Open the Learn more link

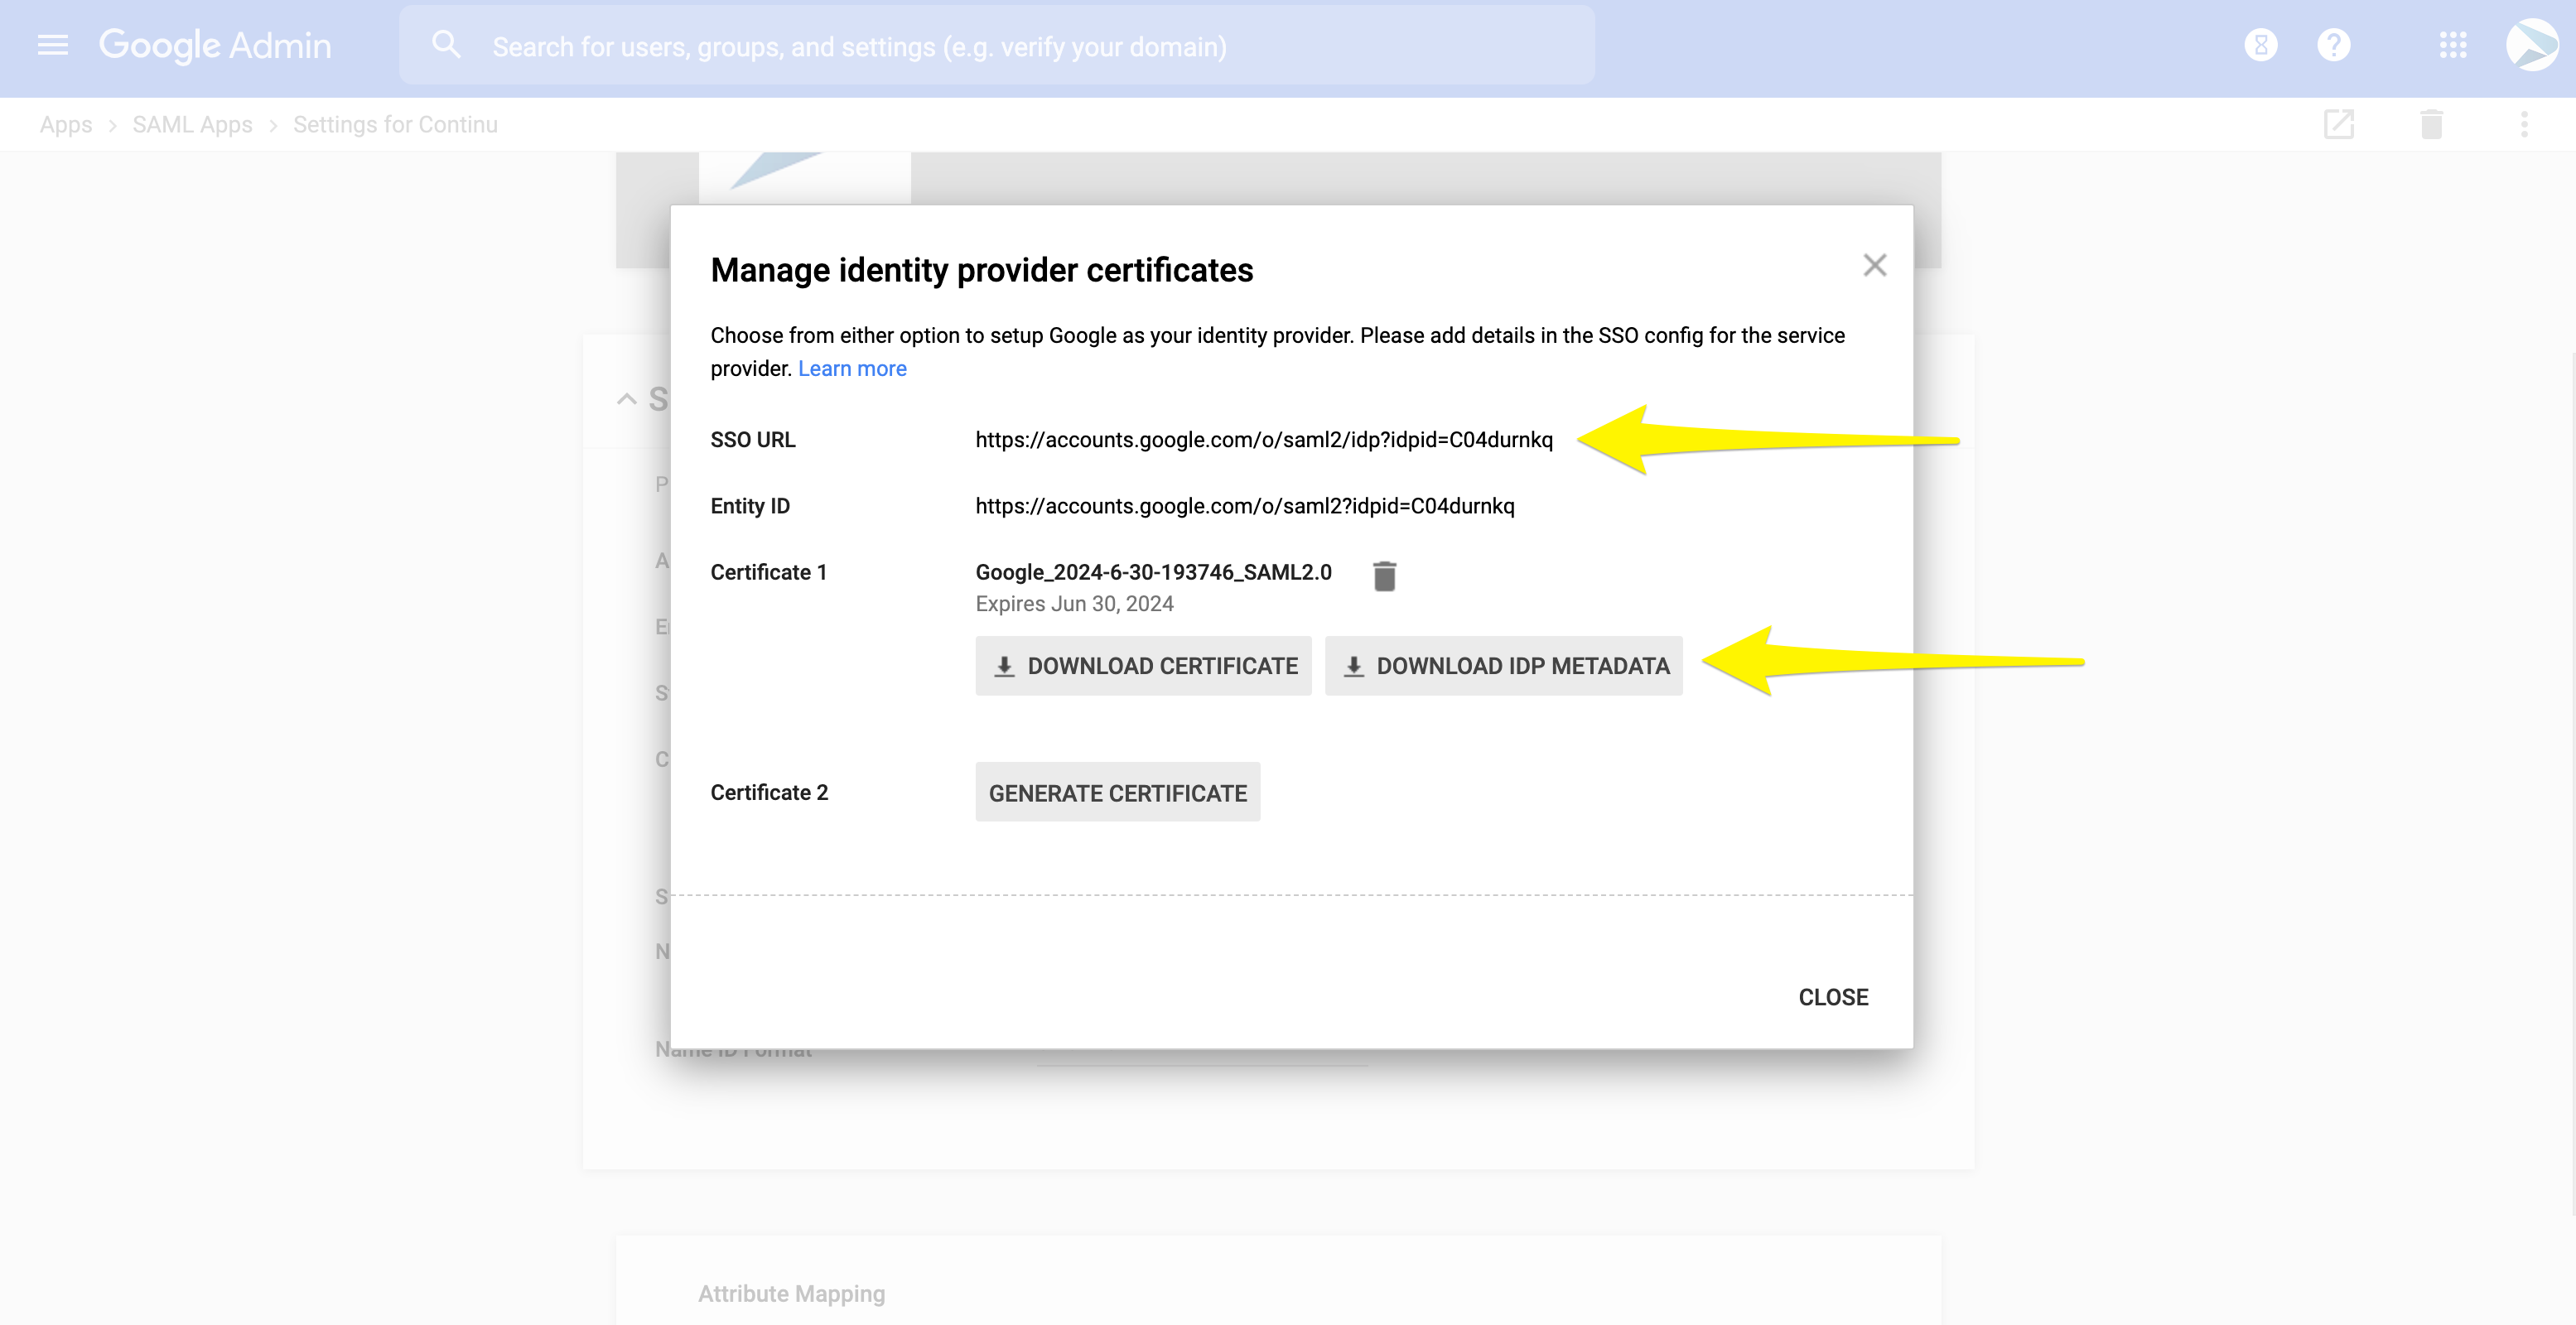[852, 369]
